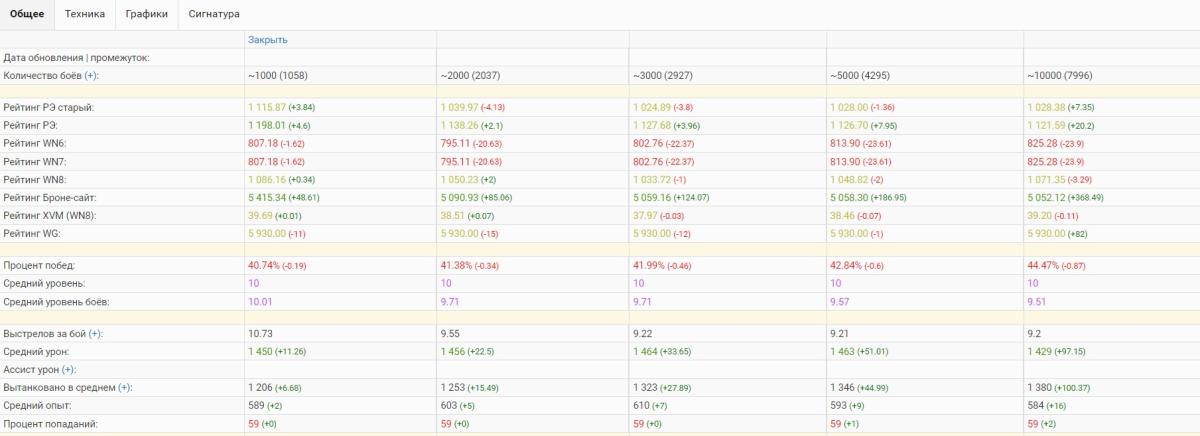Screen dimensions: 1200x436
Task: Click the value 5 090.93 (+85.06)
Action: click(478, 198)
